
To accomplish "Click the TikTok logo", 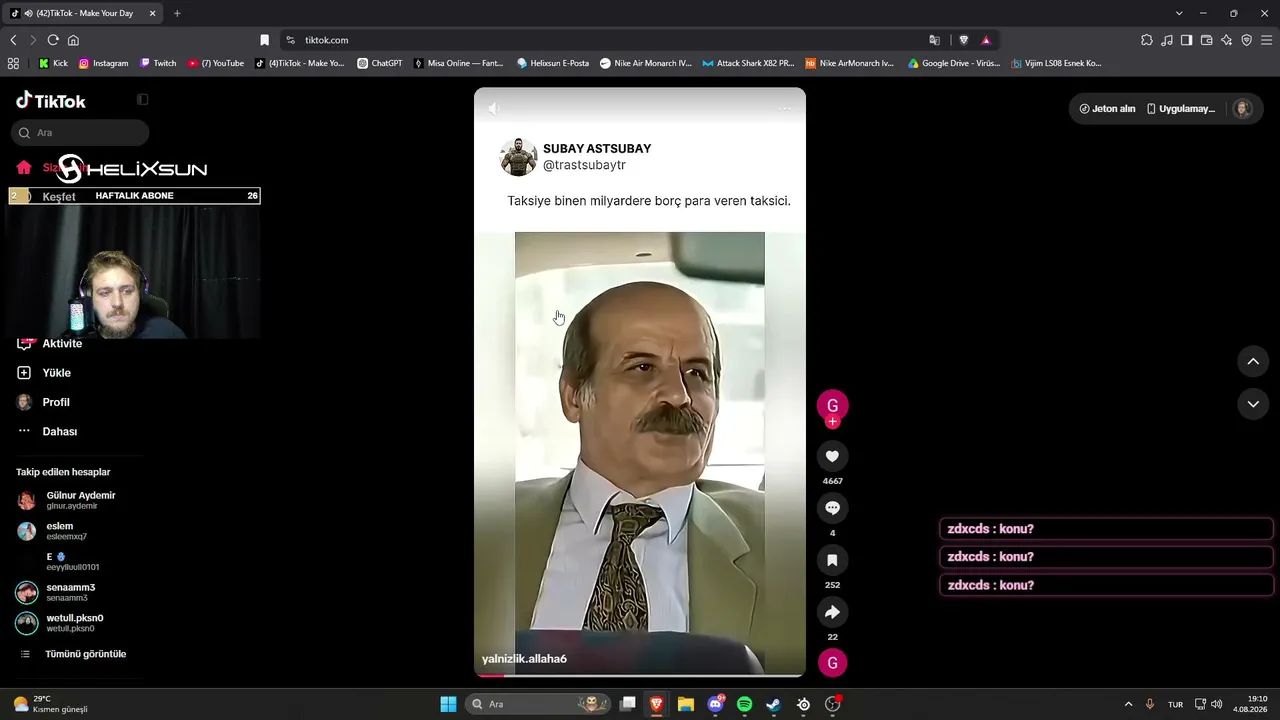I will coord(51,100).
